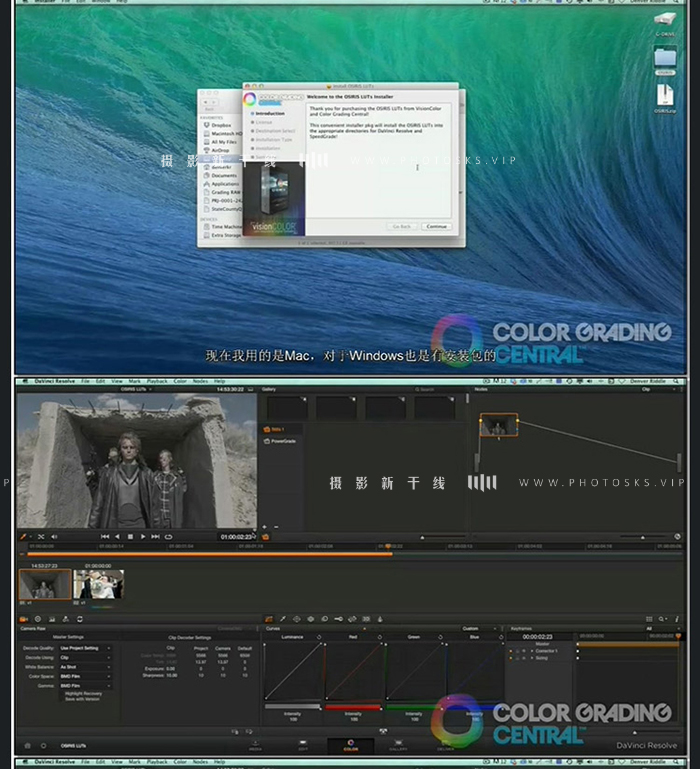Viewport: 700px width, 769px height.
Task: Open the Stereoscopic 3D palette icon
Action: coord(366,619)
